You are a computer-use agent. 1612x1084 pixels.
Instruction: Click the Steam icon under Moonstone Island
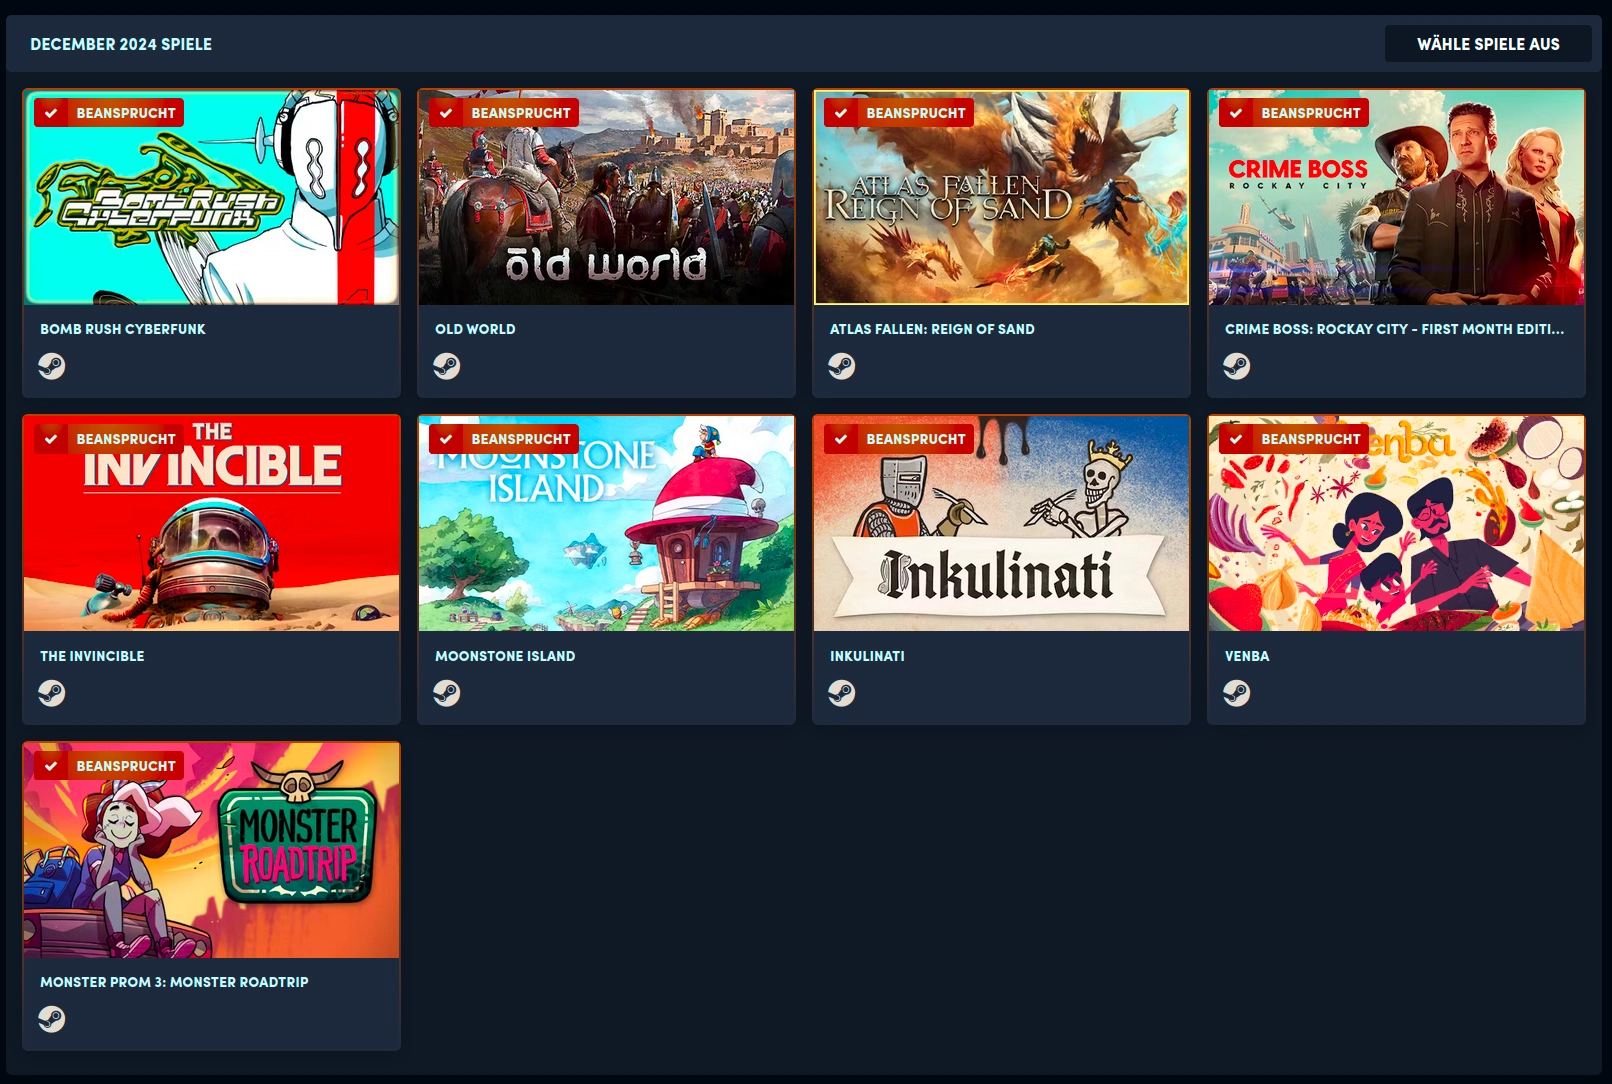[x=447, y=693]
